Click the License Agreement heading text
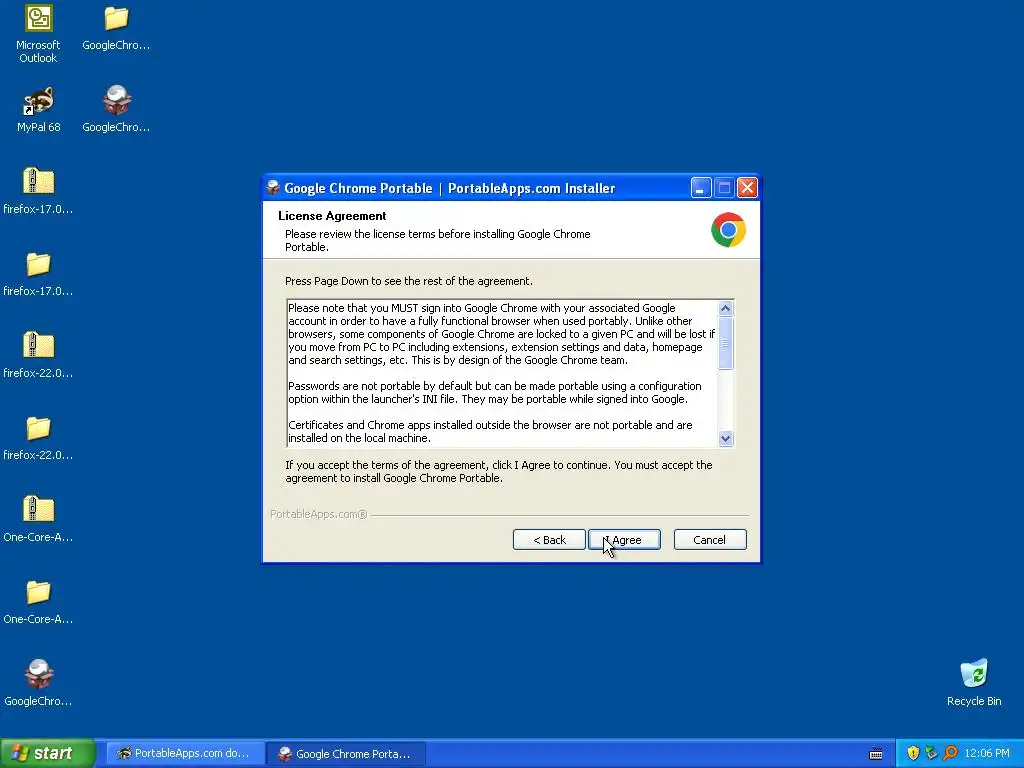This screenshot has width=1024, height=768. coord(332,216)
